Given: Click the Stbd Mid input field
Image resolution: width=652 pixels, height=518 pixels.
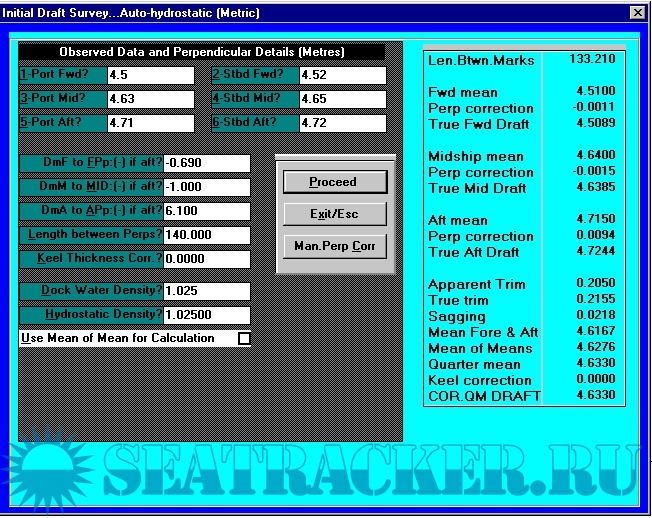Looking at the screenshot, I should pos(342,99).
